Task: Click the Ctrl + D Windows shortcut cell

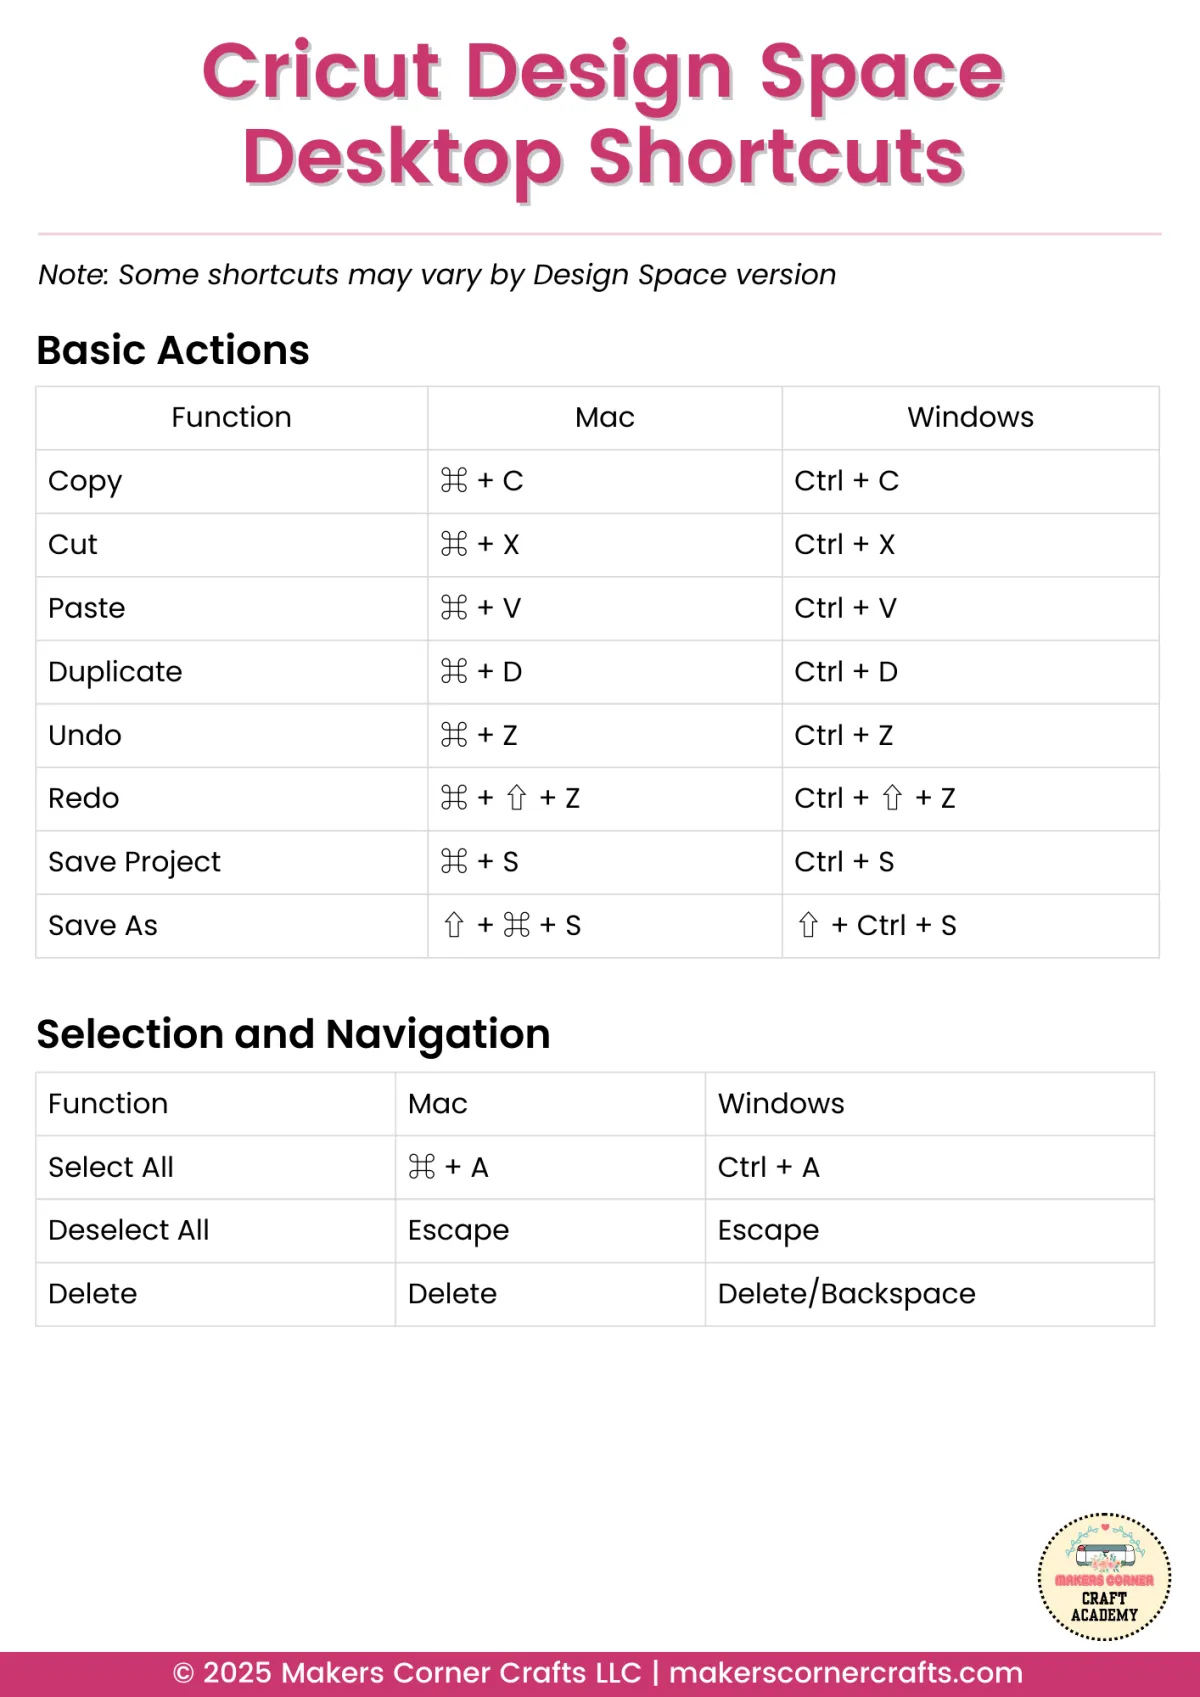Action: coord(846,672)
